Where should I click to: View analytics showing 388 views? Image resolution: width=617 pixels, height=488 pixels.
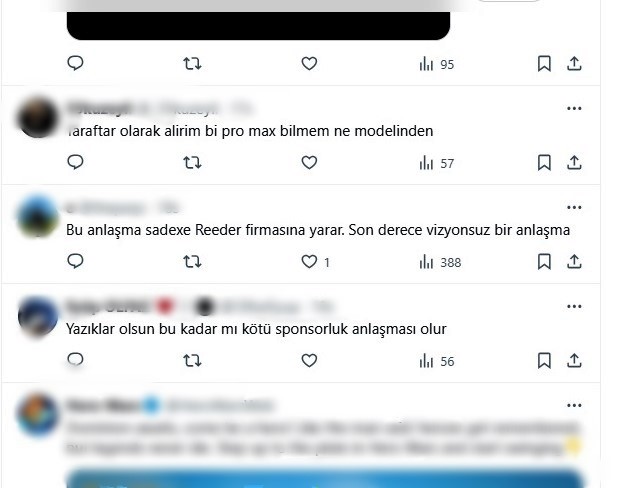440,262
